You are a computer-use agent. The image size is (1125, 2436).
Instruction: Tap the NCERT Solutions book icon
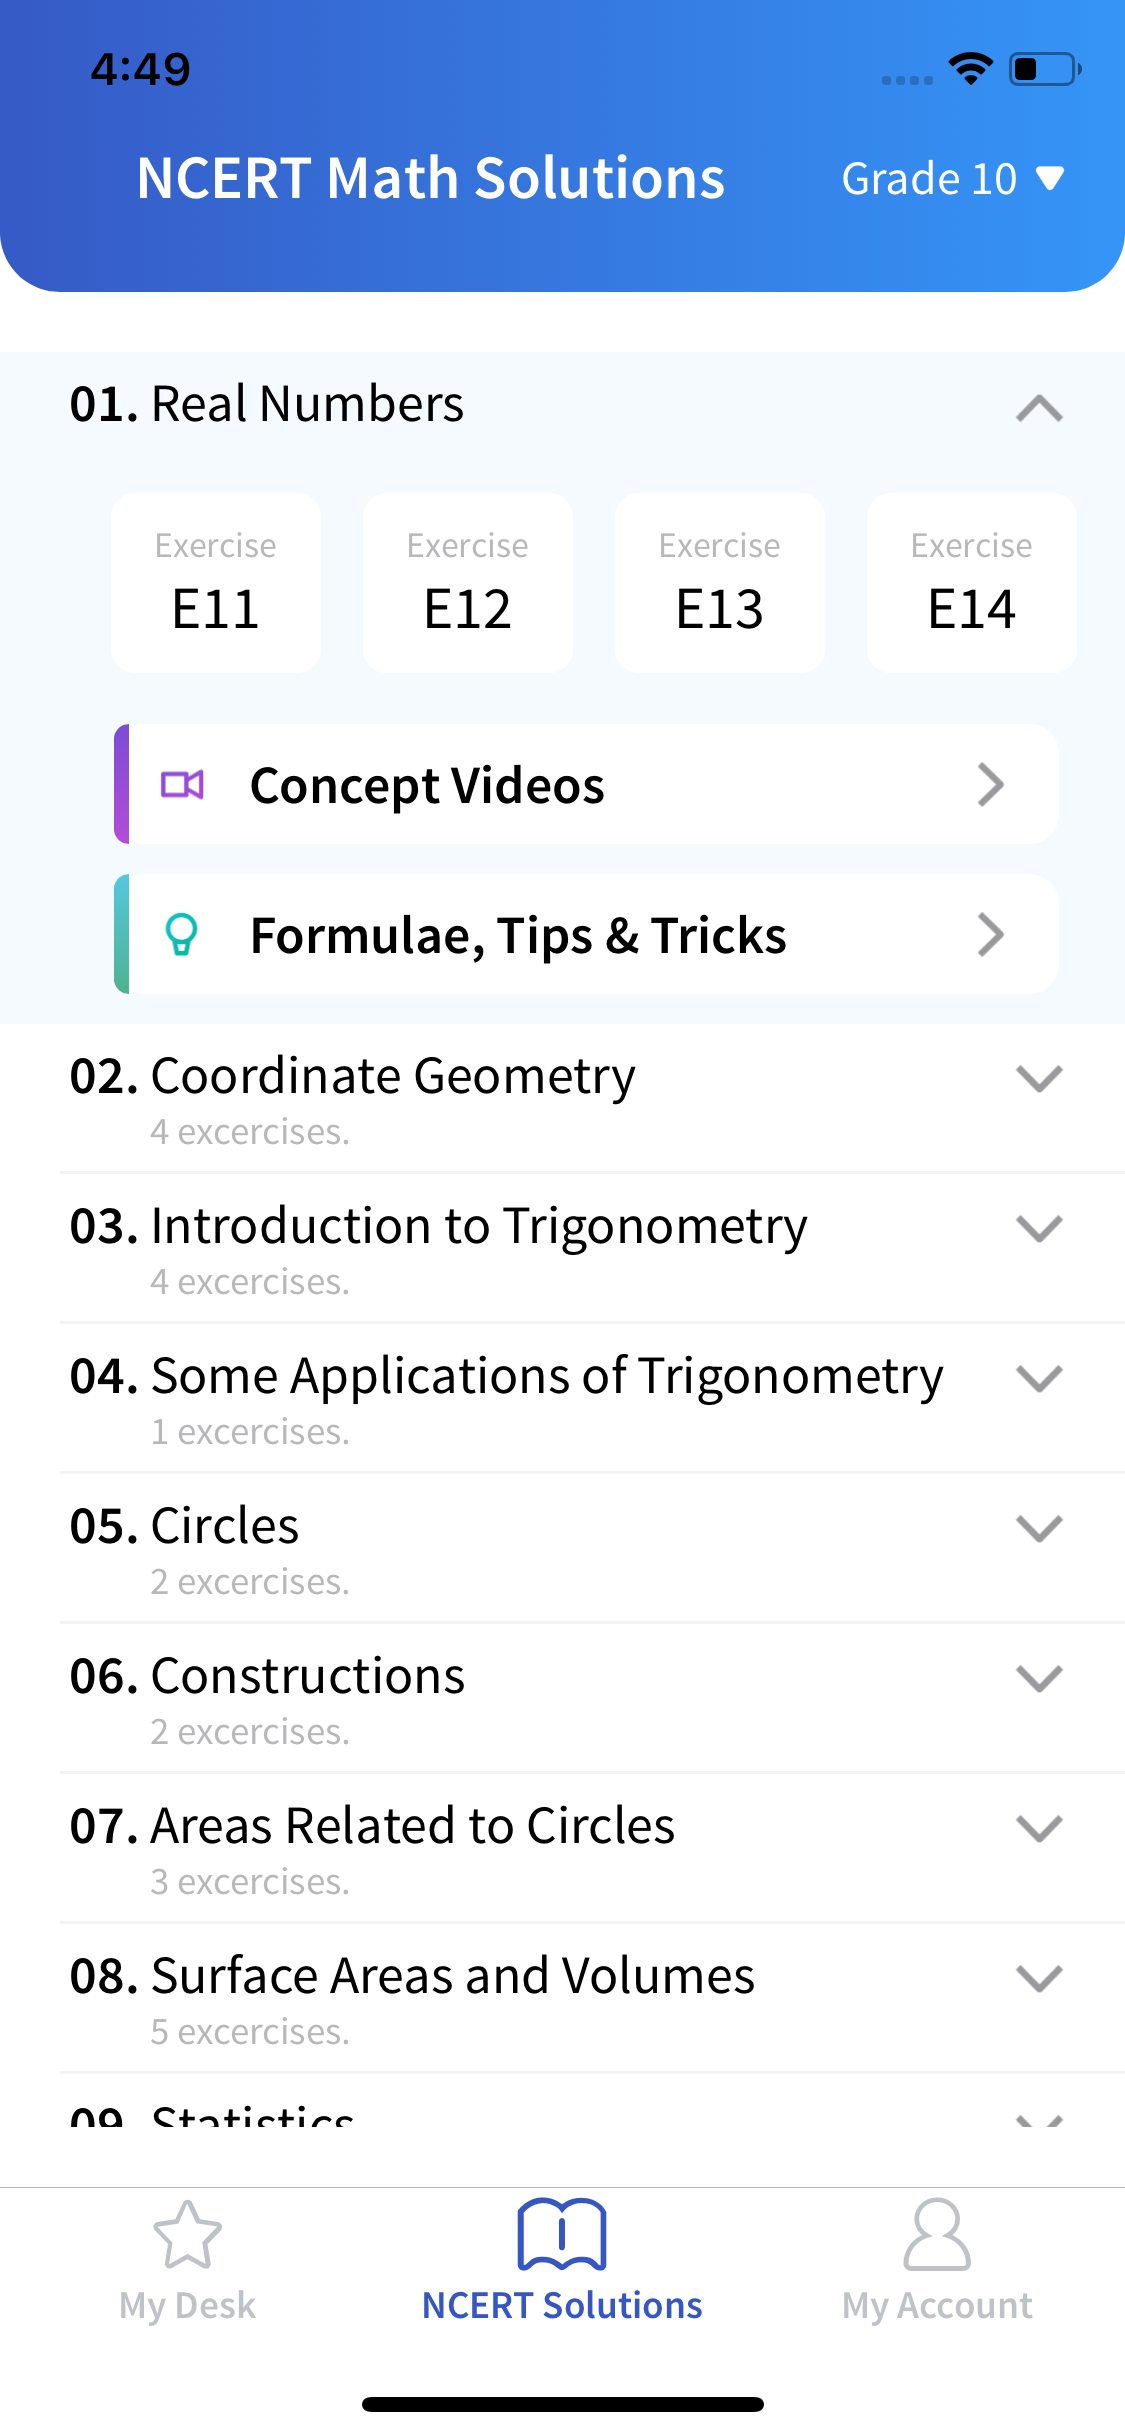(562, 2235)
